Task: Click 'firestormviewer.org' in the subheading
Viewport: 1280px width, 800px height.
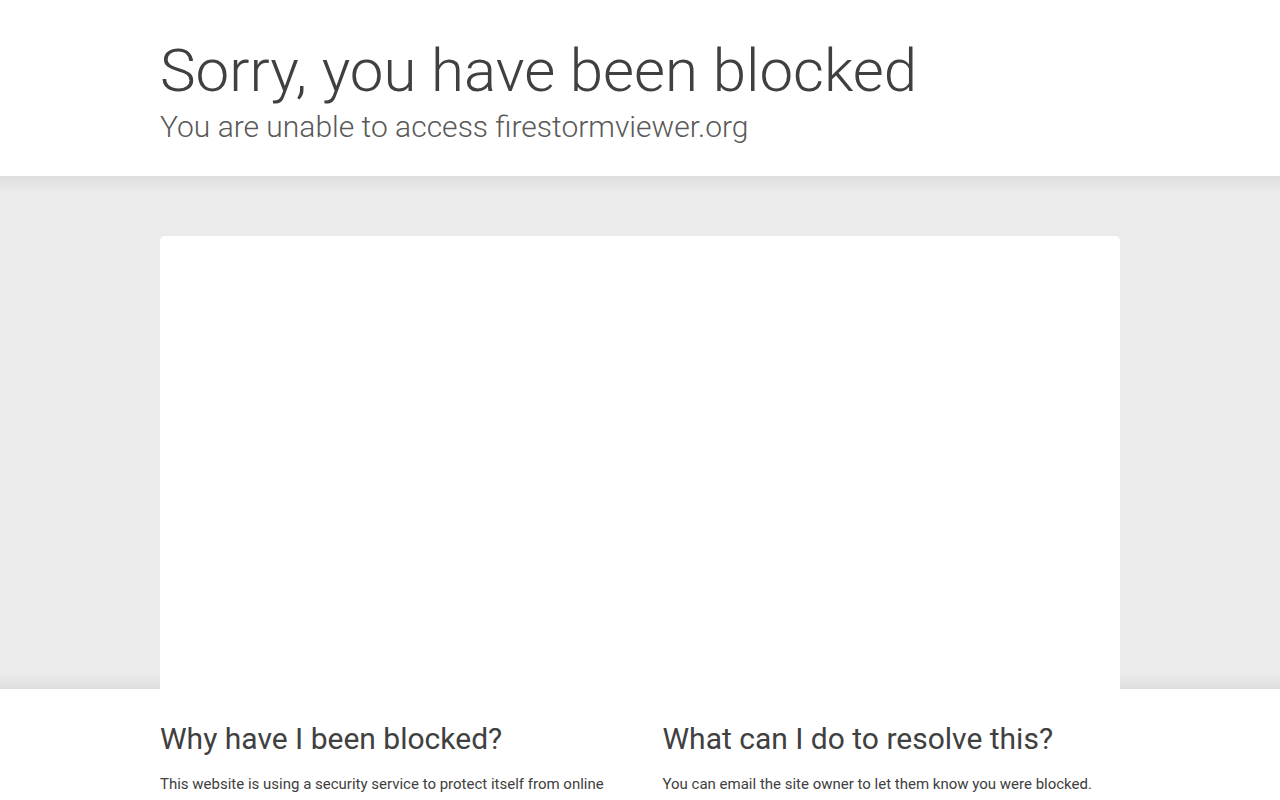Action: pos(621,127)
